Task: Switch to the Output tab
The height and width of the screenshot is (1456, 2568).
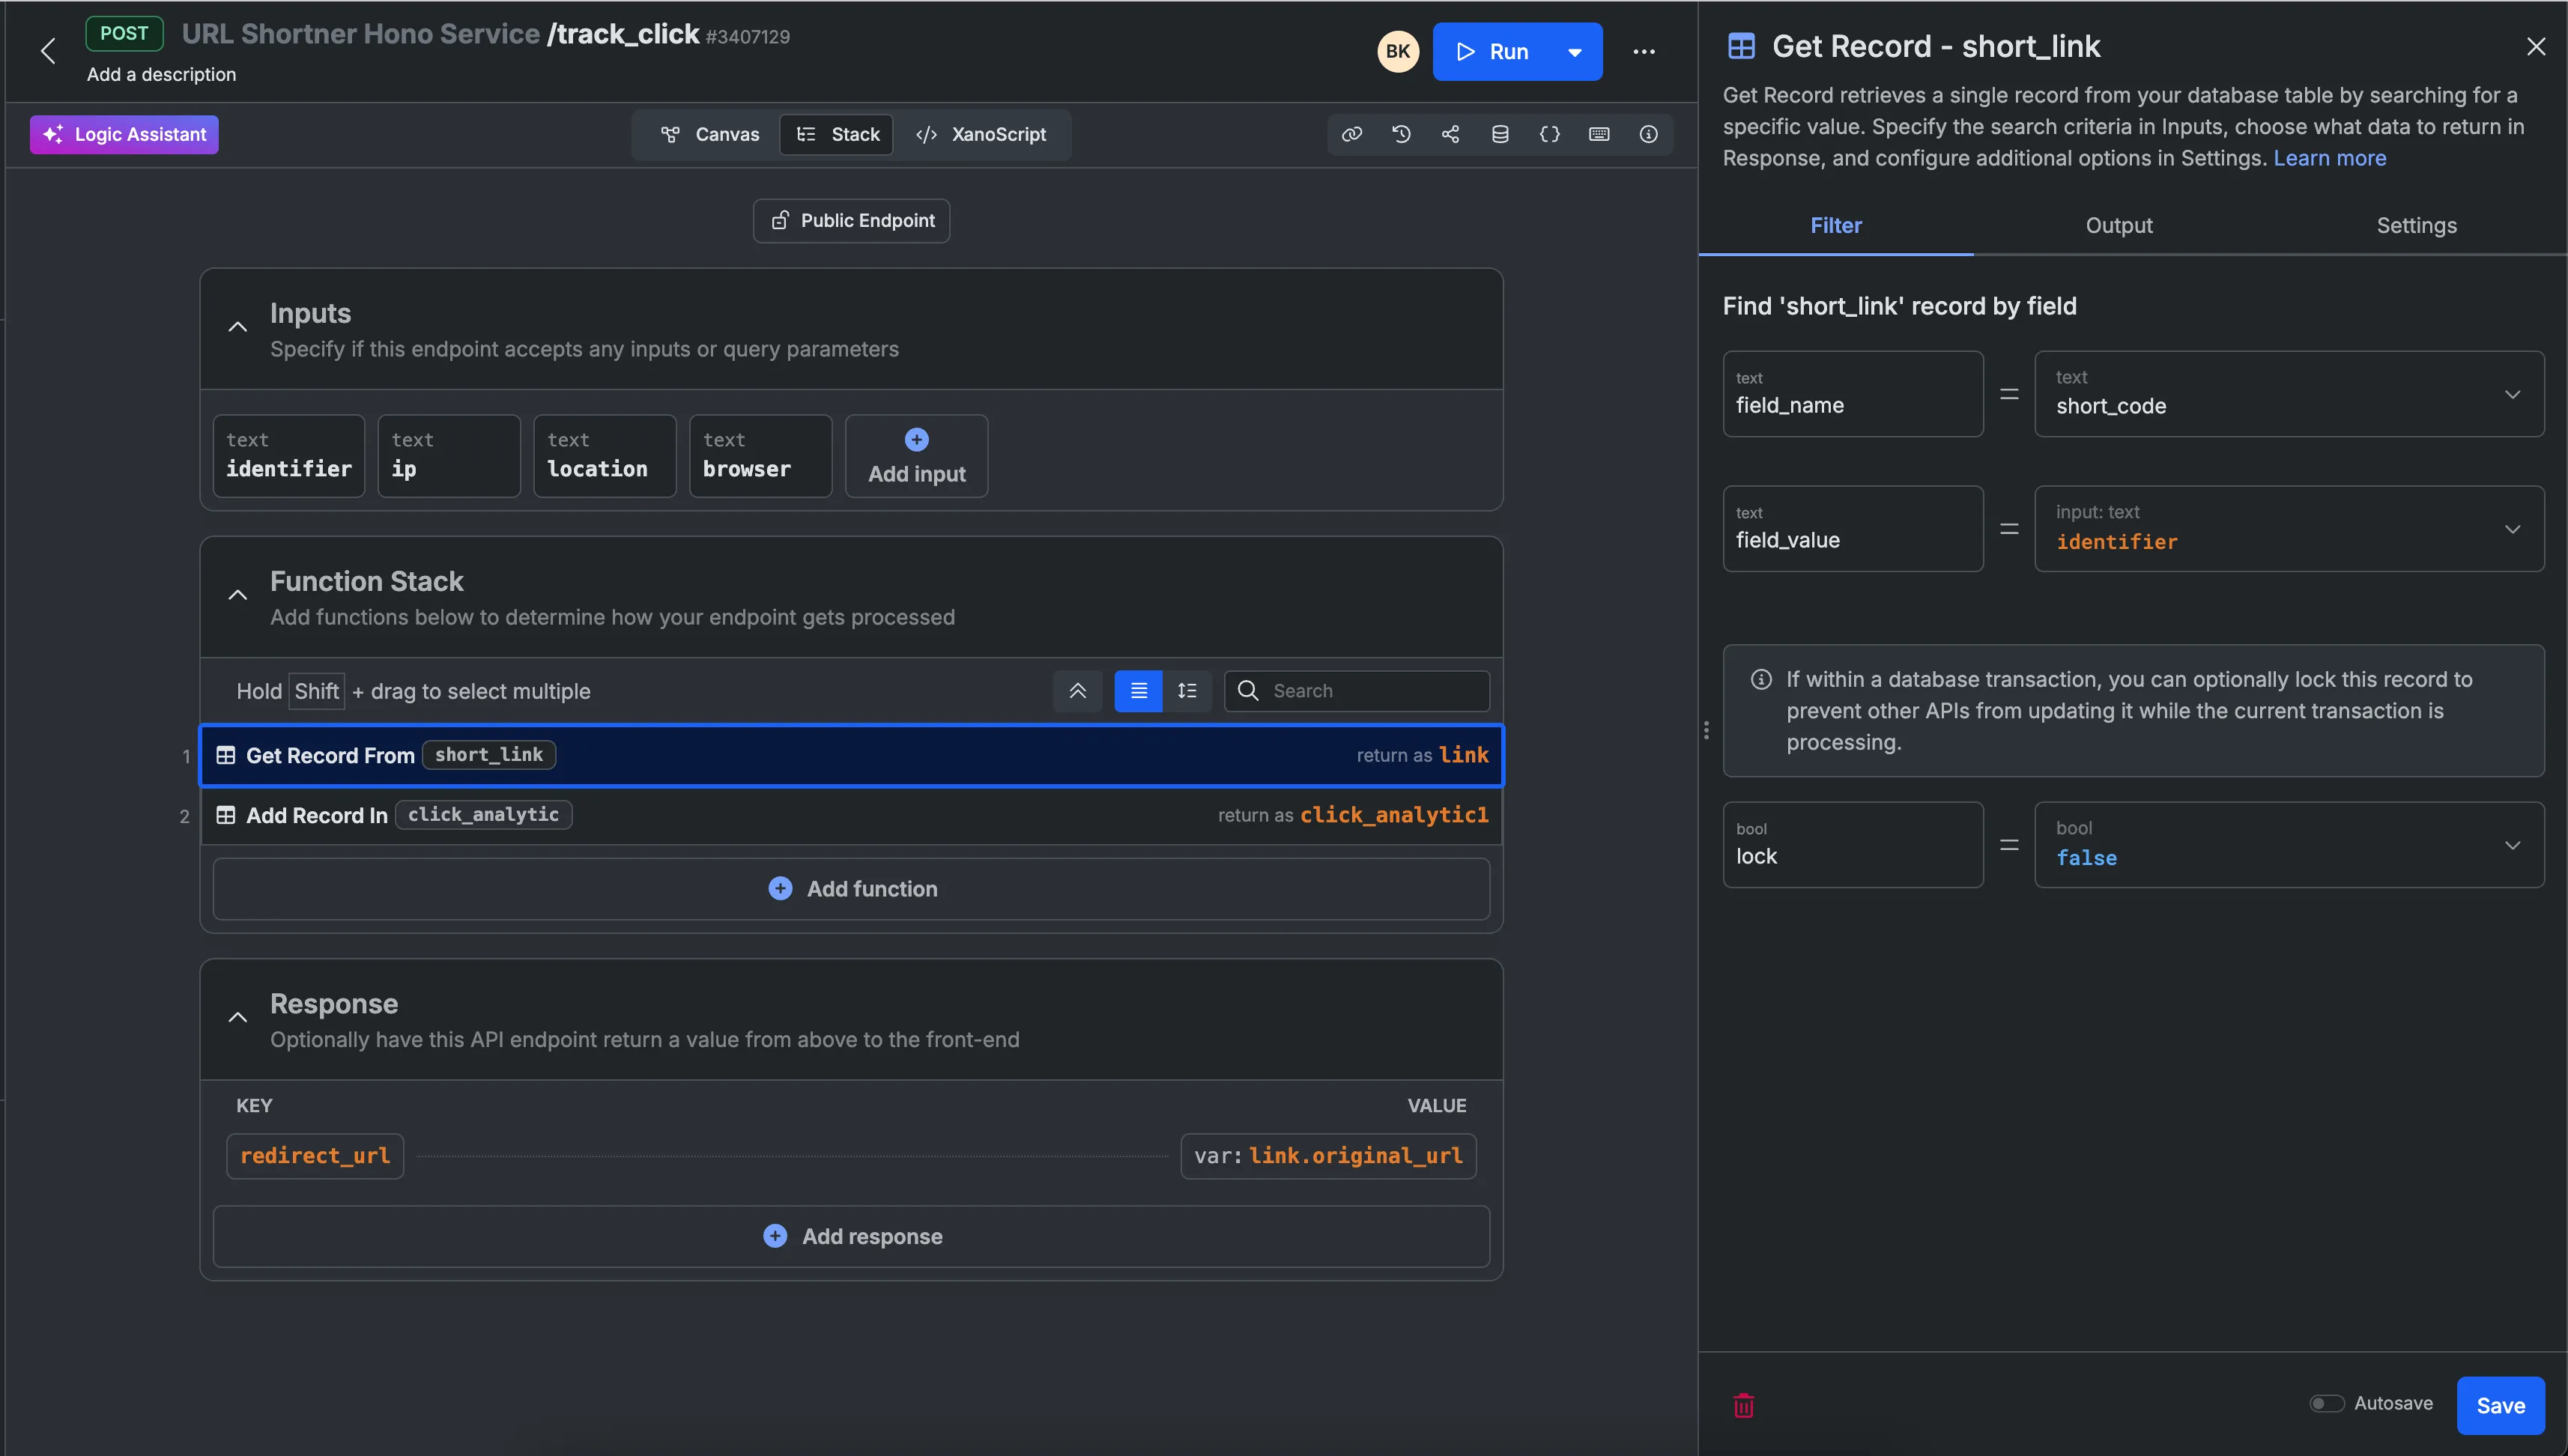Action: tap(2118, 226)
